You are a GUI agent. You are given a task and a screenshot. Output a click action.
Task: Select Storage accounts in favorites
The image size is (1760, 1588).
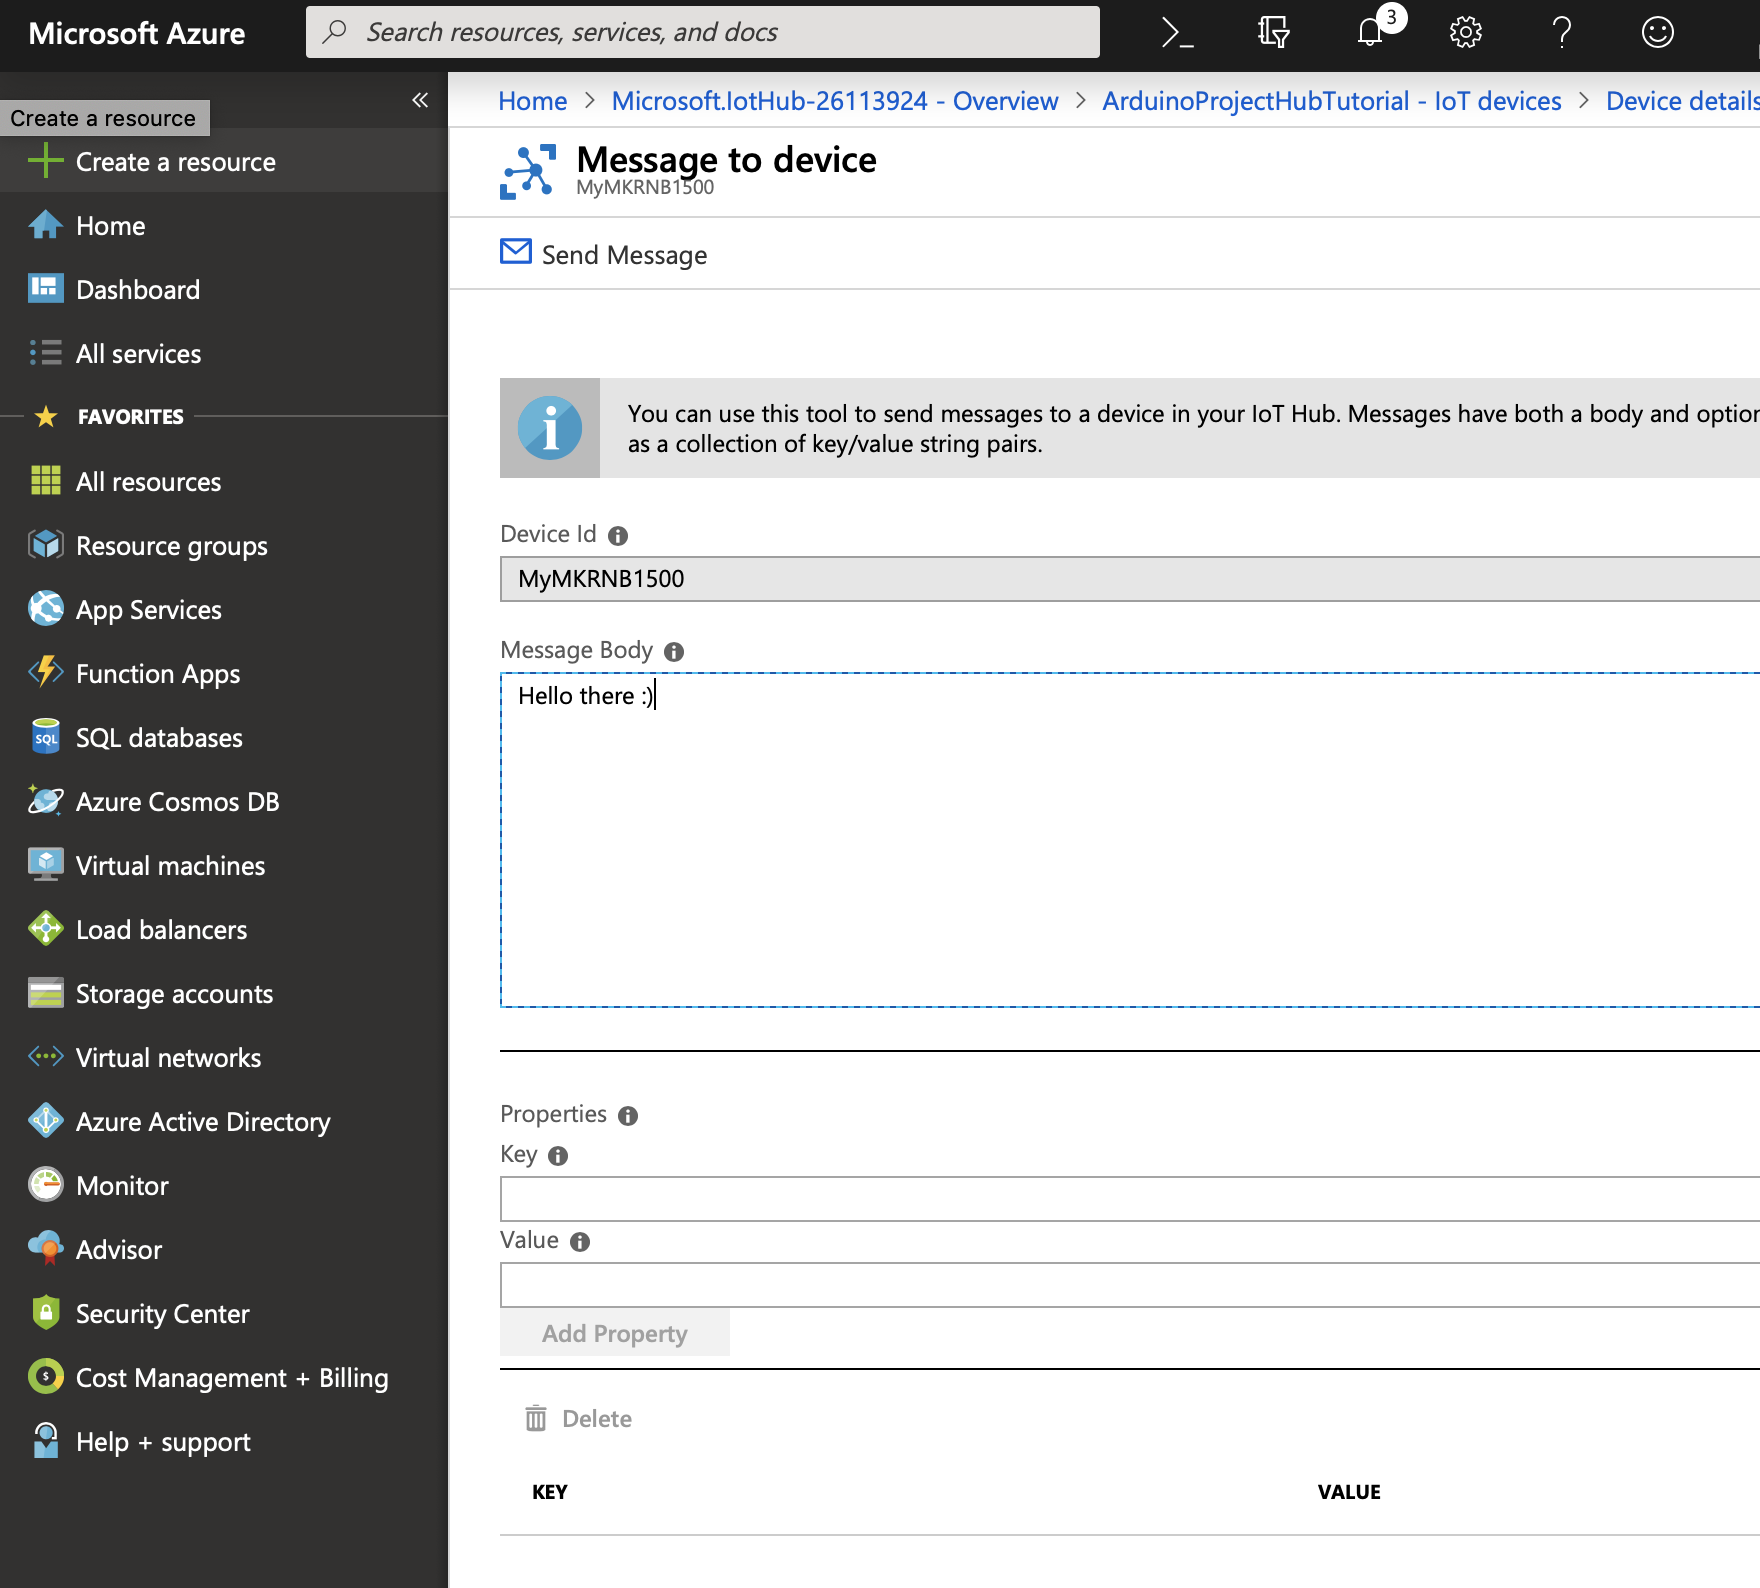click(x=174, y=993)
